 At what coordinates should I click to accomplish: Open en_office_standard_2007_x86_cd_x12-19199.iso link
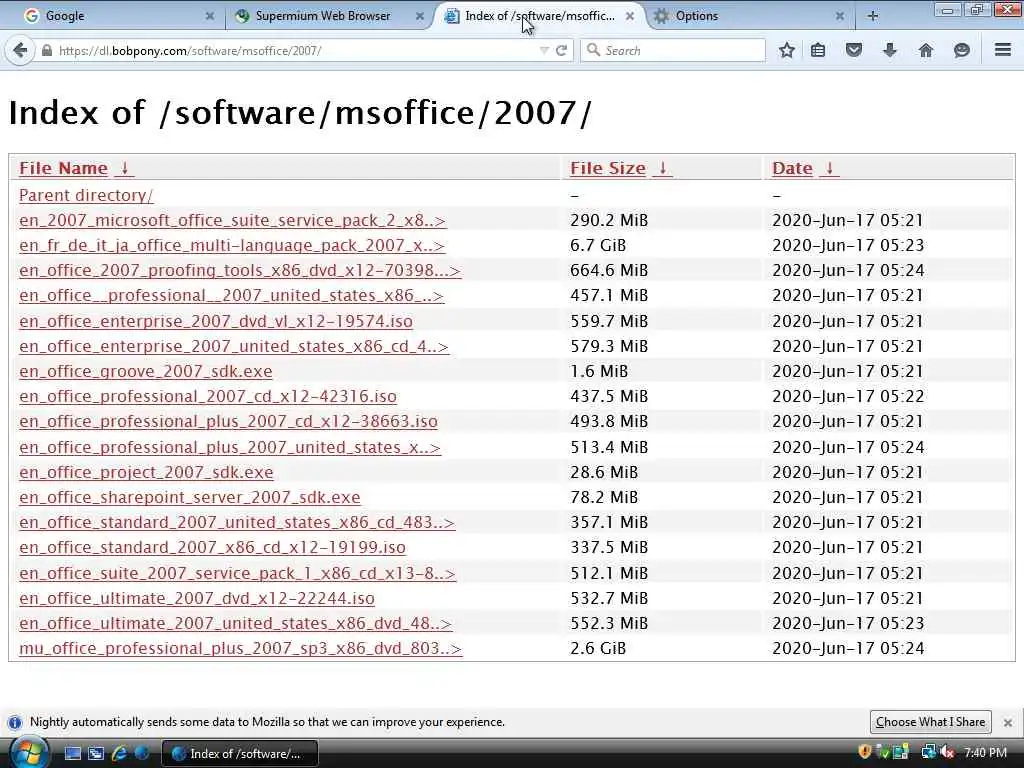pyautogui.click(x=212, y=547)
